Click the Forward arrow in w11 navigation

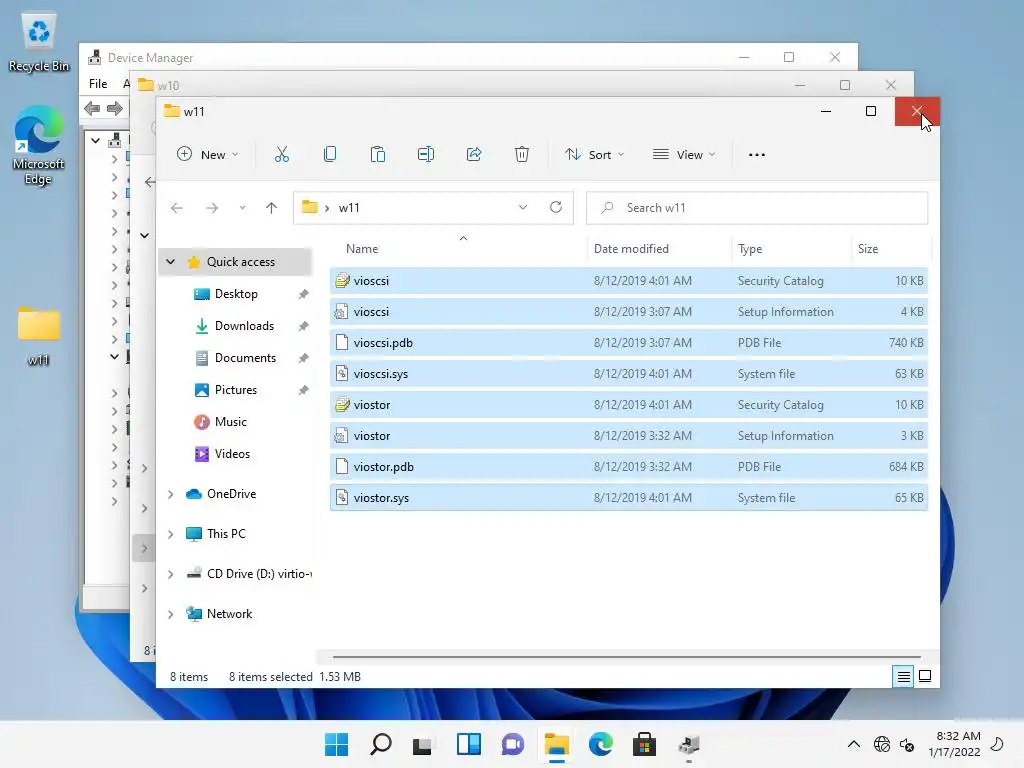(212, 208)
